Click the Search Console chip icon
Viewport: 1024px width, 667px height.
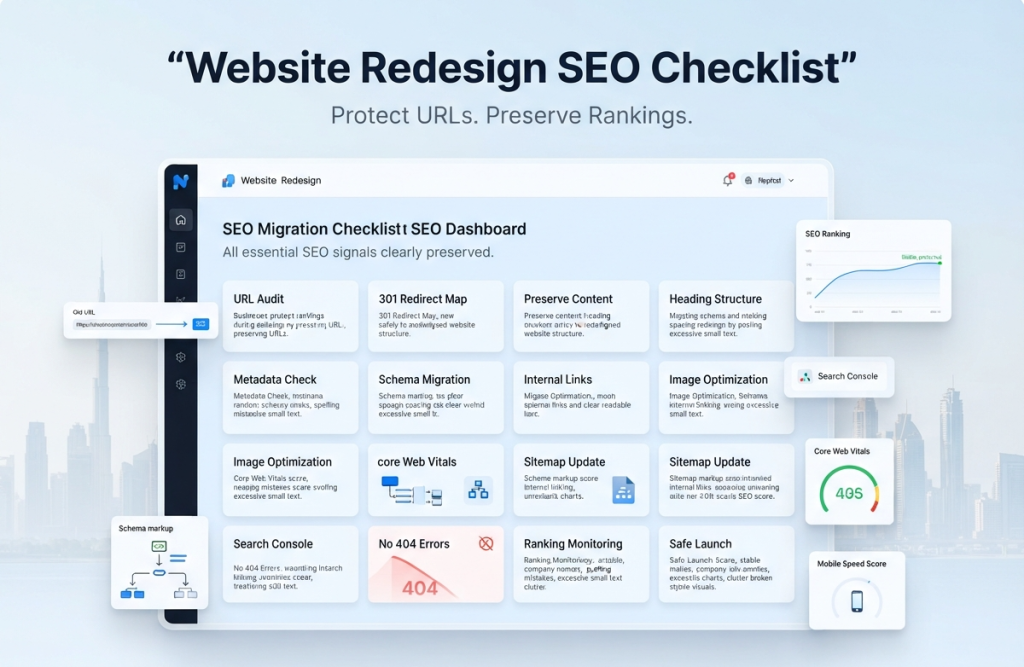pyautogui.click(x=805, y=376)
